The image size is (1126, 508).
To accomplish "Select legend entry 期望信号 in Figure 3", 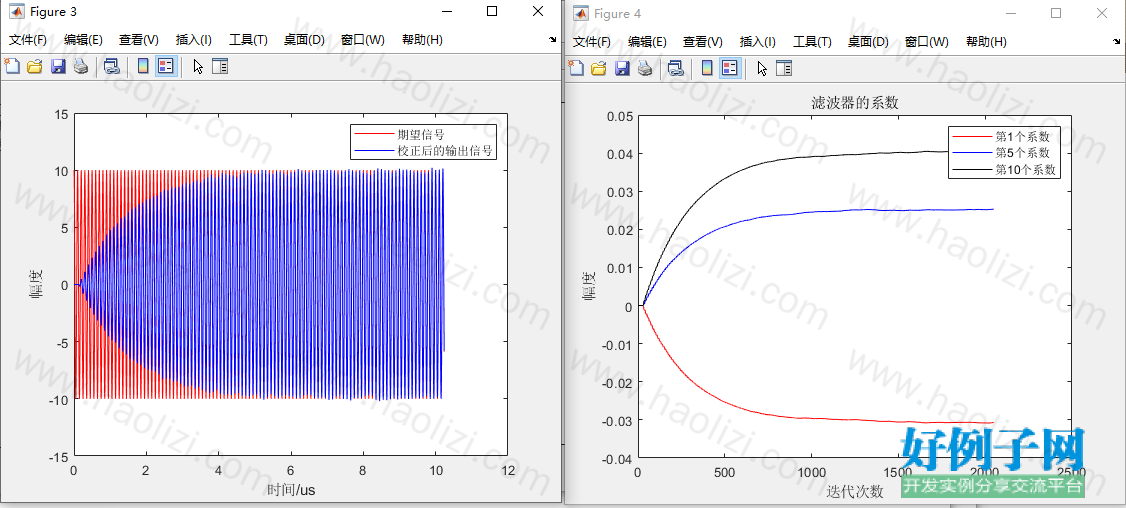I will pyautogui.click(x=421, y=135).
